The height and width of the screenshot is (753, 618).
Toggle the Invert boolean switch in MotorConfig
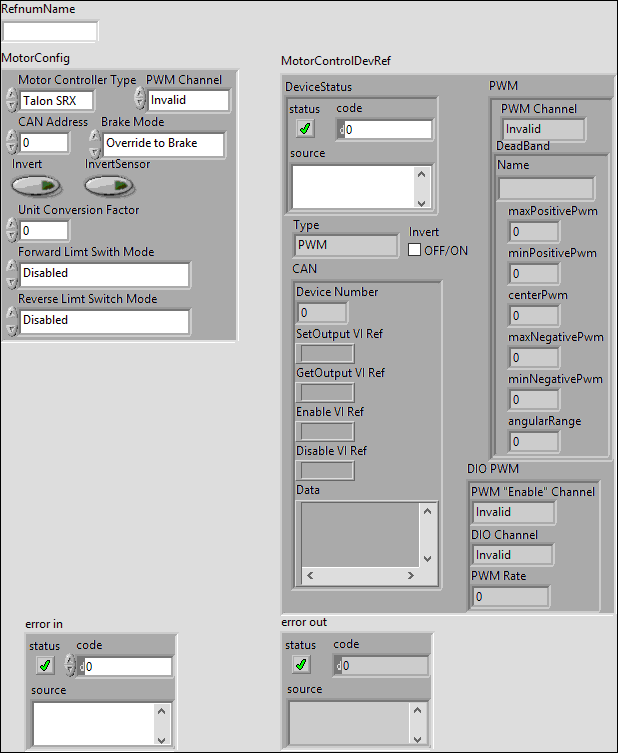coord(36,186)
